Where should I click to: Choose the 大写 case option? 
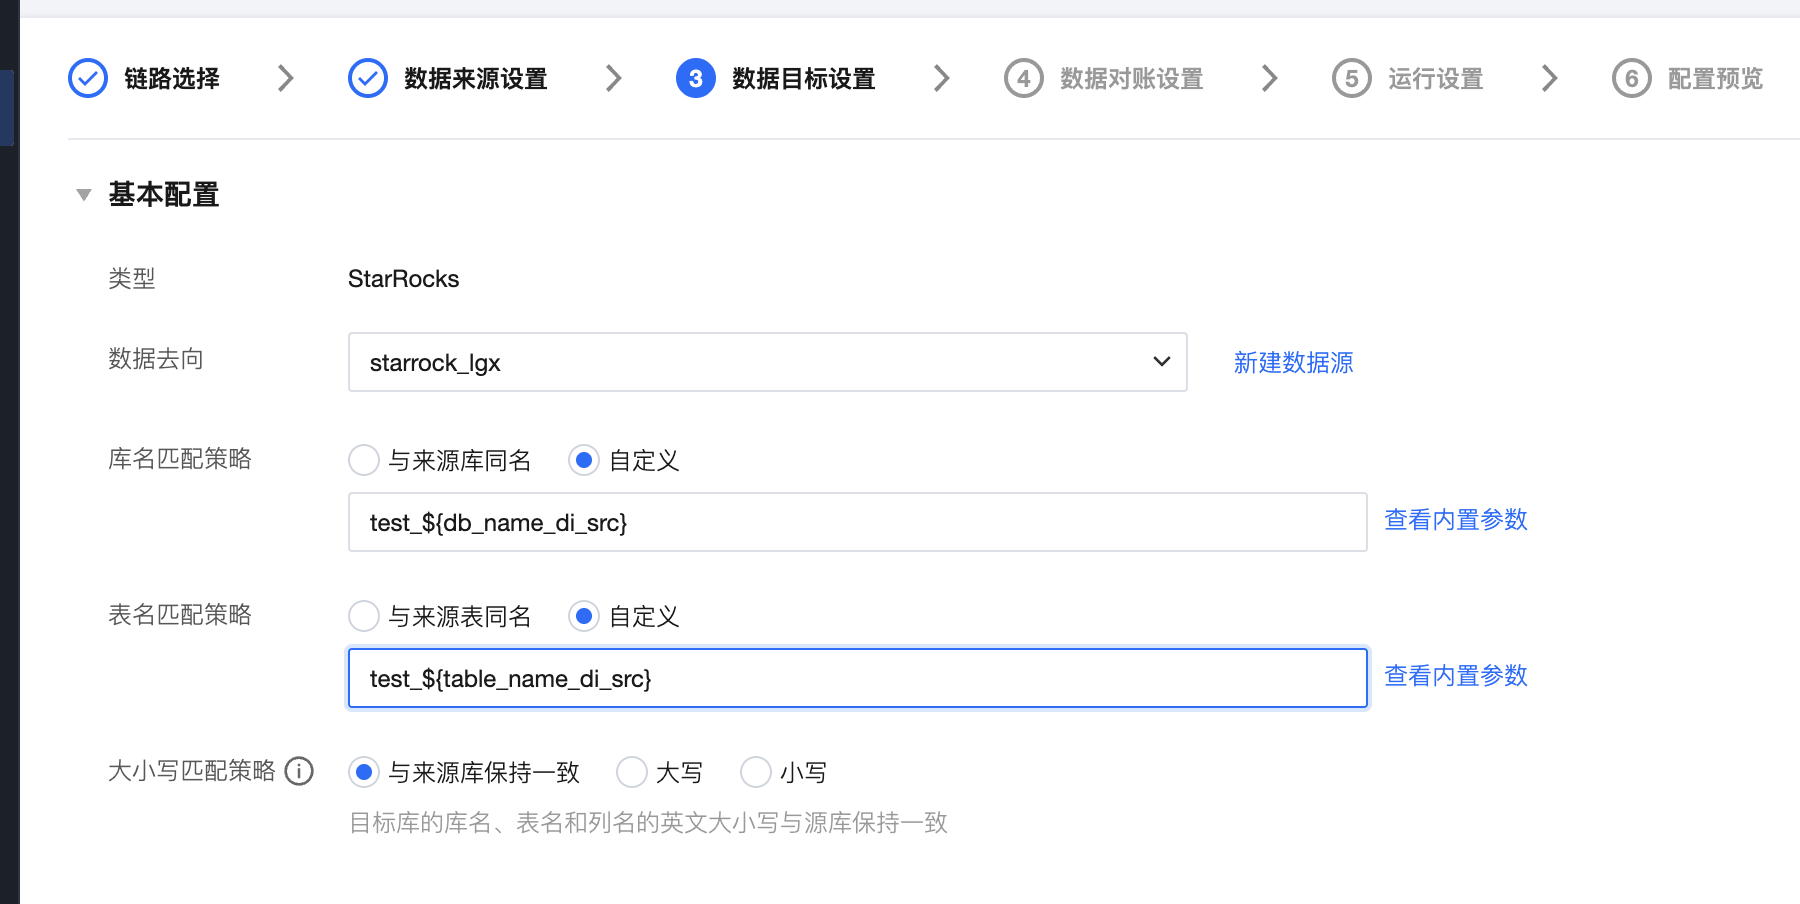point(632,772)
